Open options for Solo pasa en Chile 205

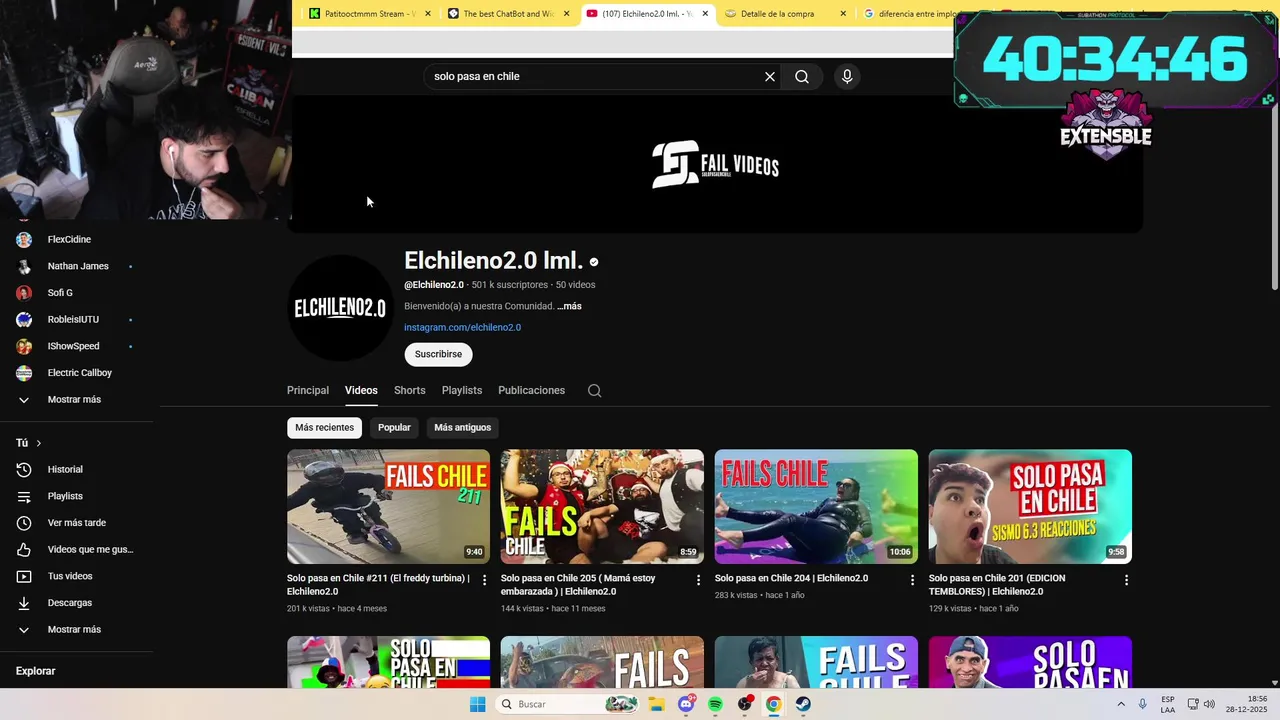pyautogui.click(x=699, y=580)
